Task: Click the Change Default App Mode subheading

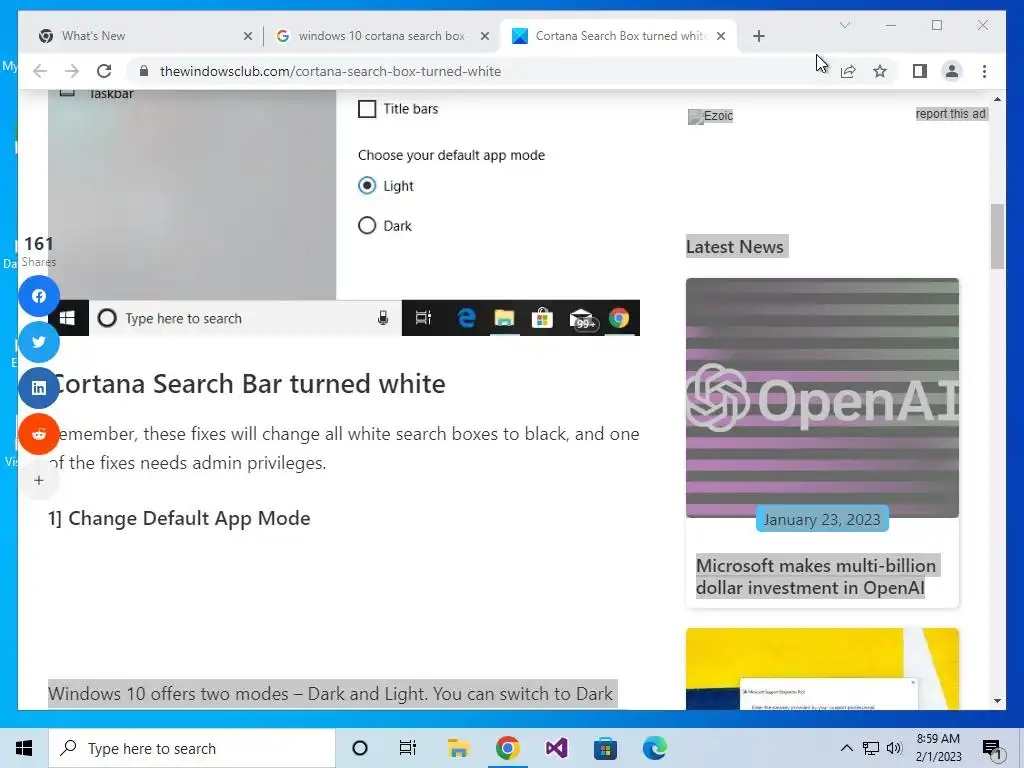Action: (x=179, y=519)
